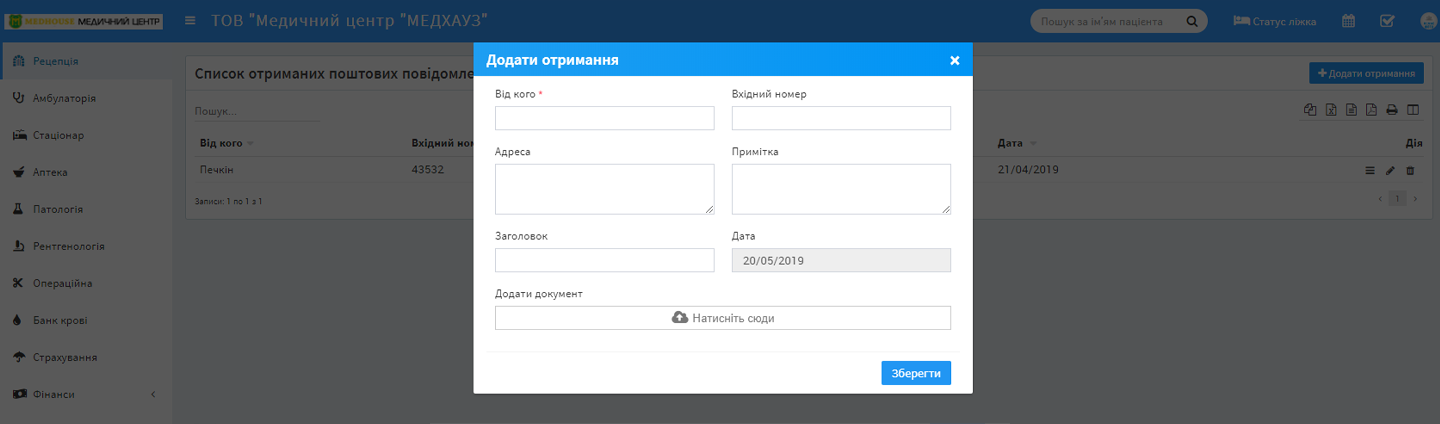This screenshot has height=424, width=1440.
Task: Open the Дата field showing 20/05/2019
Action: [x=841, y=260]
